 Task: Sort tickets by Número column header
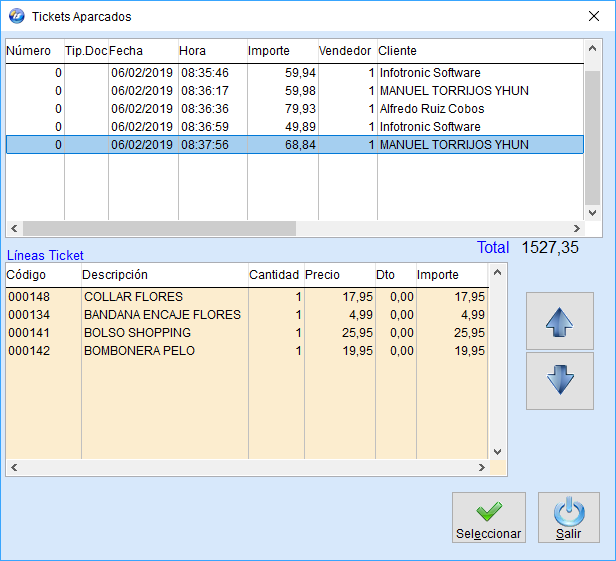35,51
